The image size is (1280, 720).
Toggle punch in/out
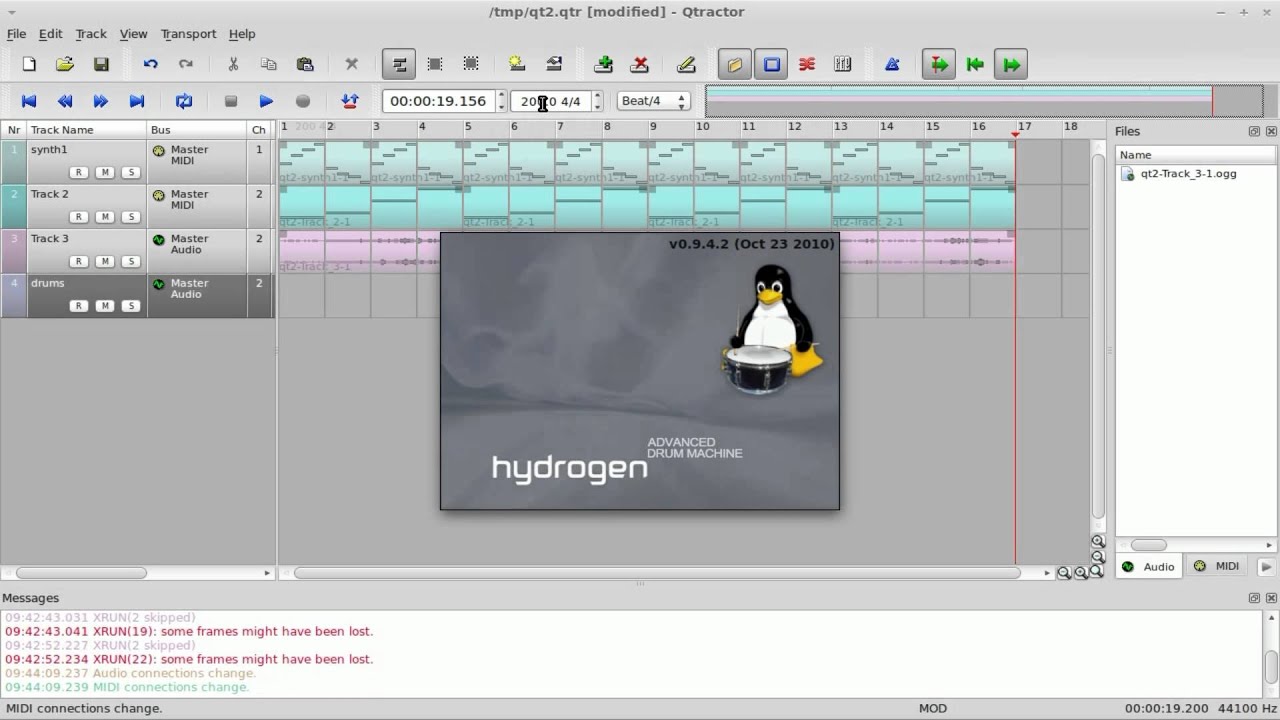point(350,101)
